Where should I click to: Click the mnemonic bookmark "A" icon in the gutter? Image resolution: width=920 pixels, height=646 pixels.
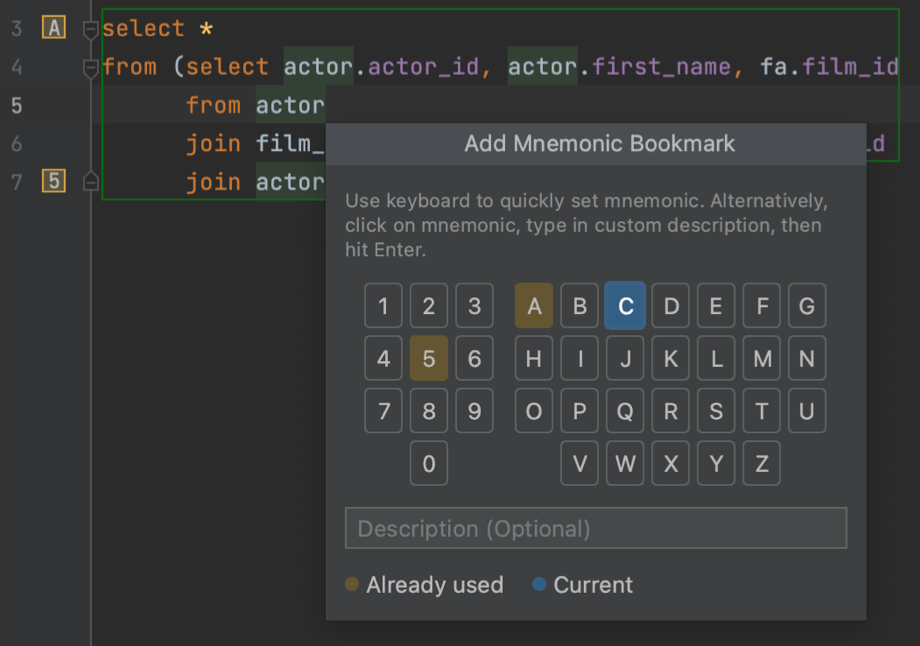[51, 28]
